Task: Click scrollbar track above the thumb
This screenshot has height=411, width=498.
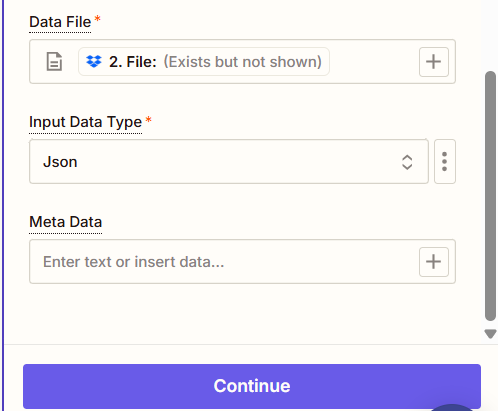Action: (490, 33)
